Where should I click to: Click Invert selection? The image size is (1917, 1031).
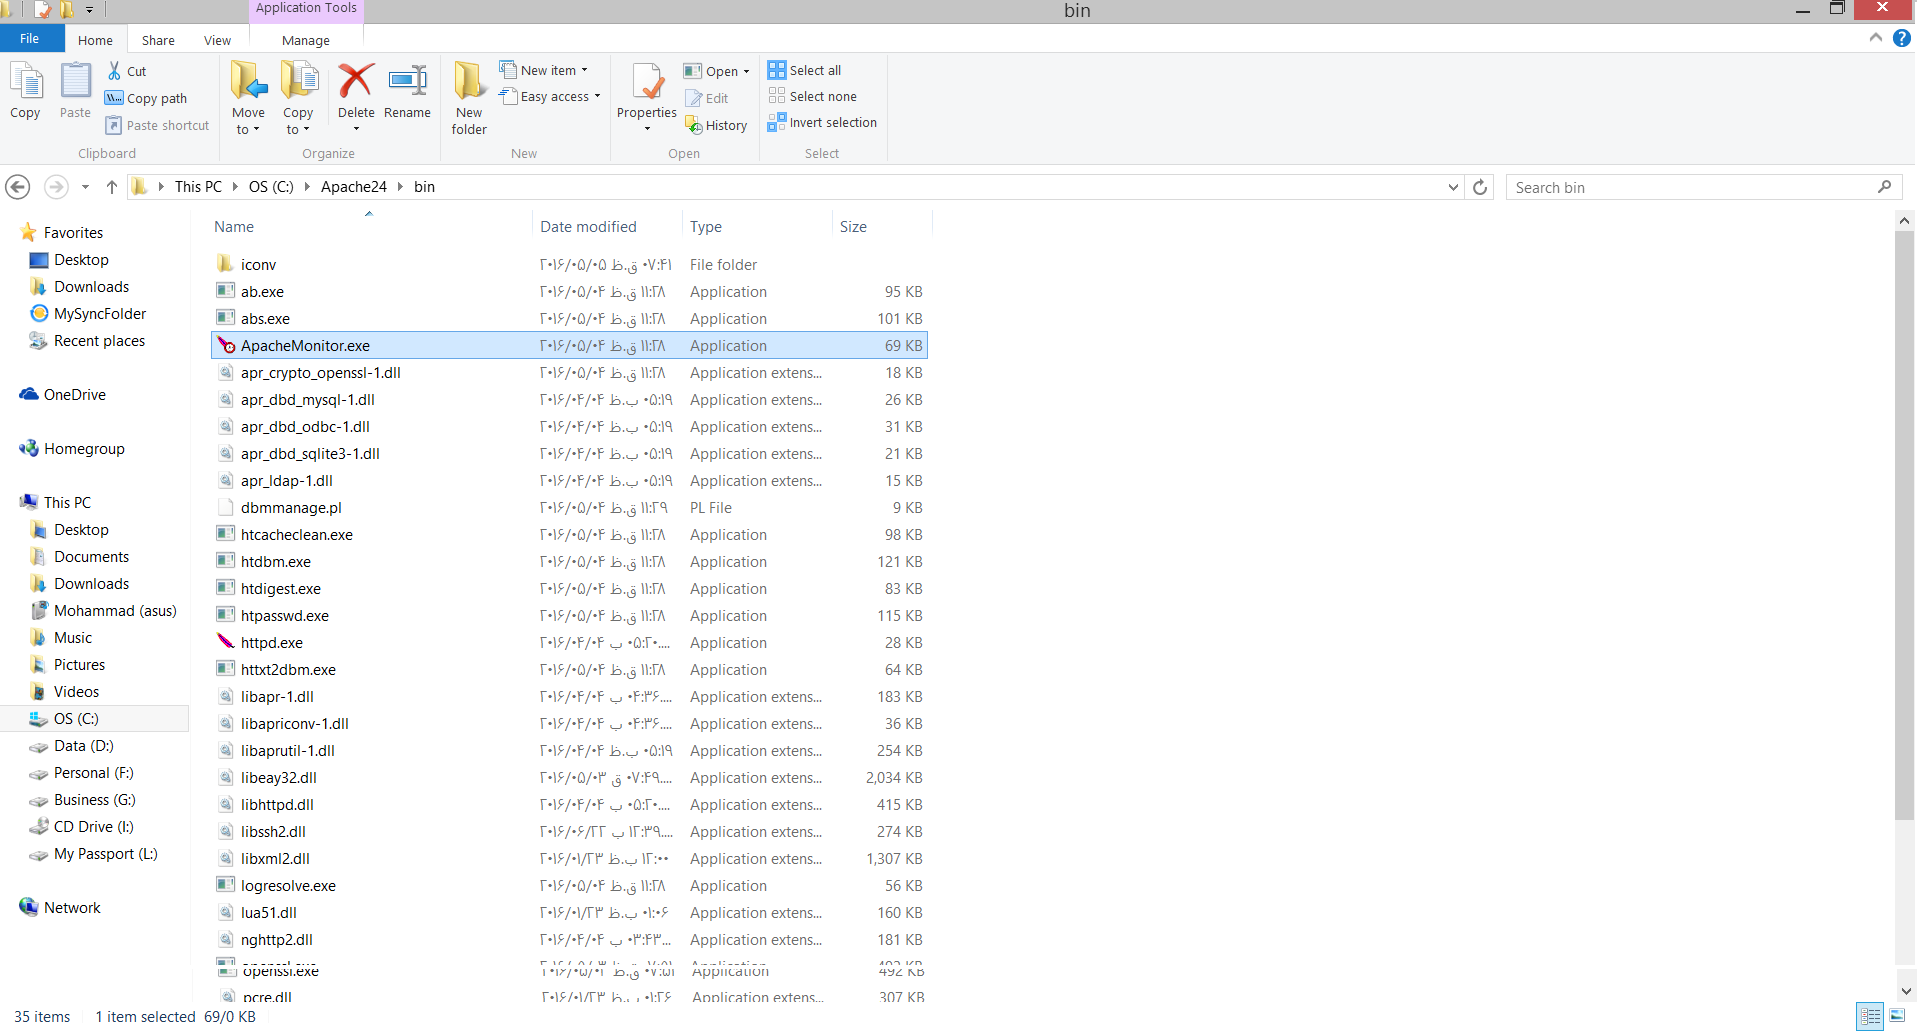(822, 122)
